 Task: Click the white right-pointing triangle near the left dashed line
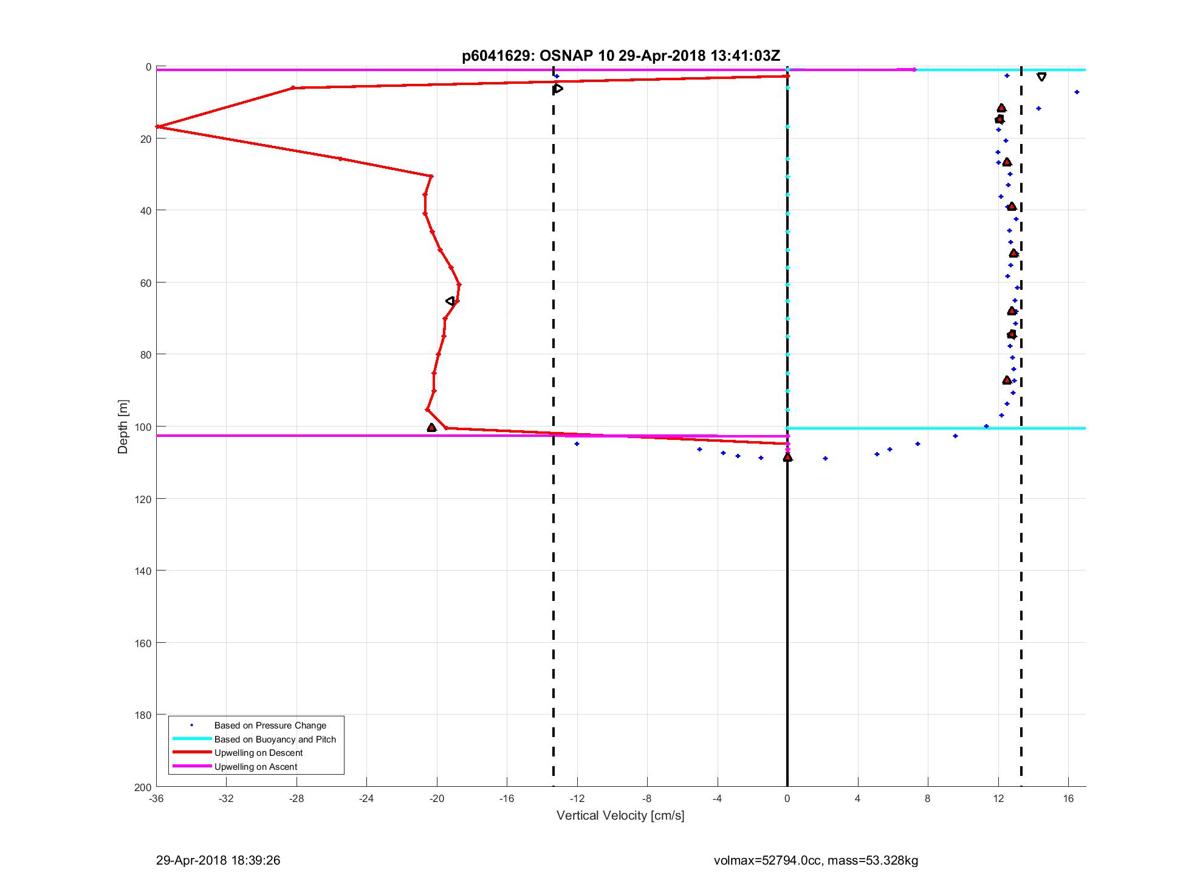click(558, 89)
